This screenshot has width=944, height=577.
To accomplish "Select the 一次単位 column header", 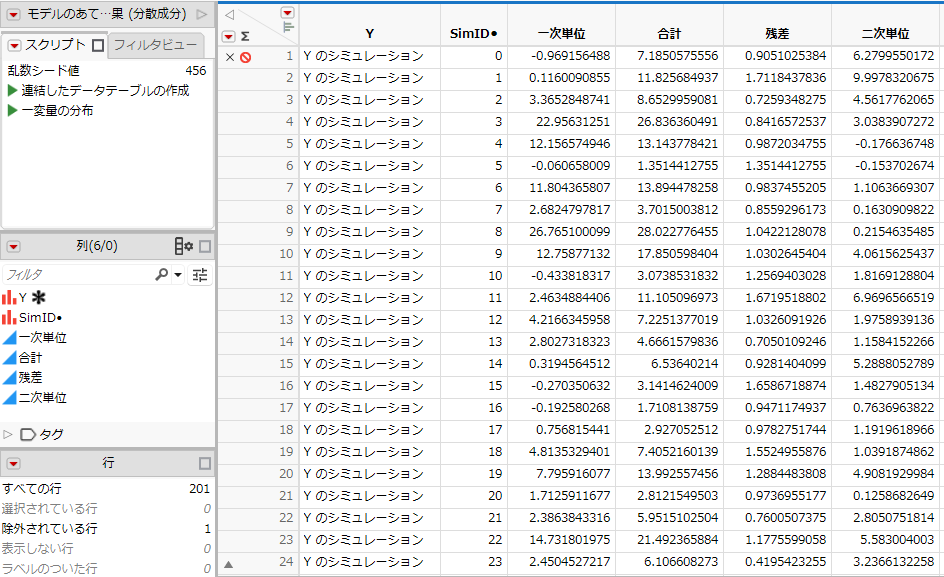I will pyautogui.click(x=561, y=34).
